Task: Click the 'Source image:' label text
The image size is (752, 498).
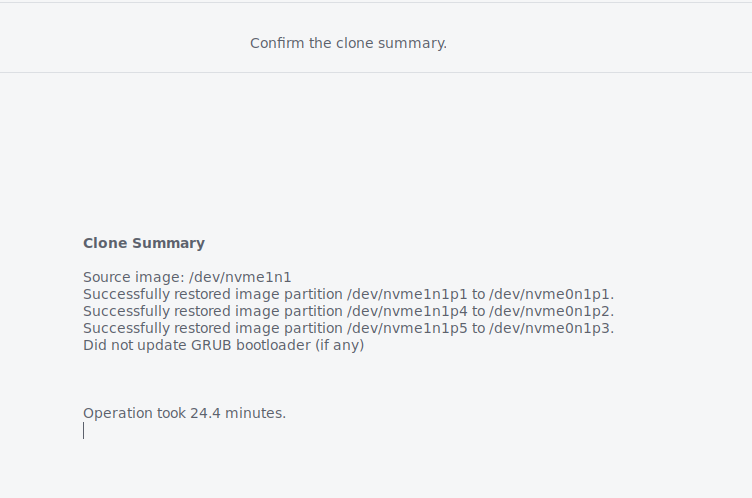Action: pos(134,277)
